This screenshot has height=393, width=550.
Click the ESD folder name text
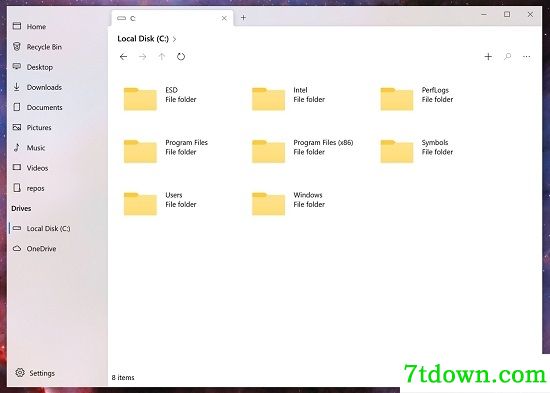click(172, 90)
